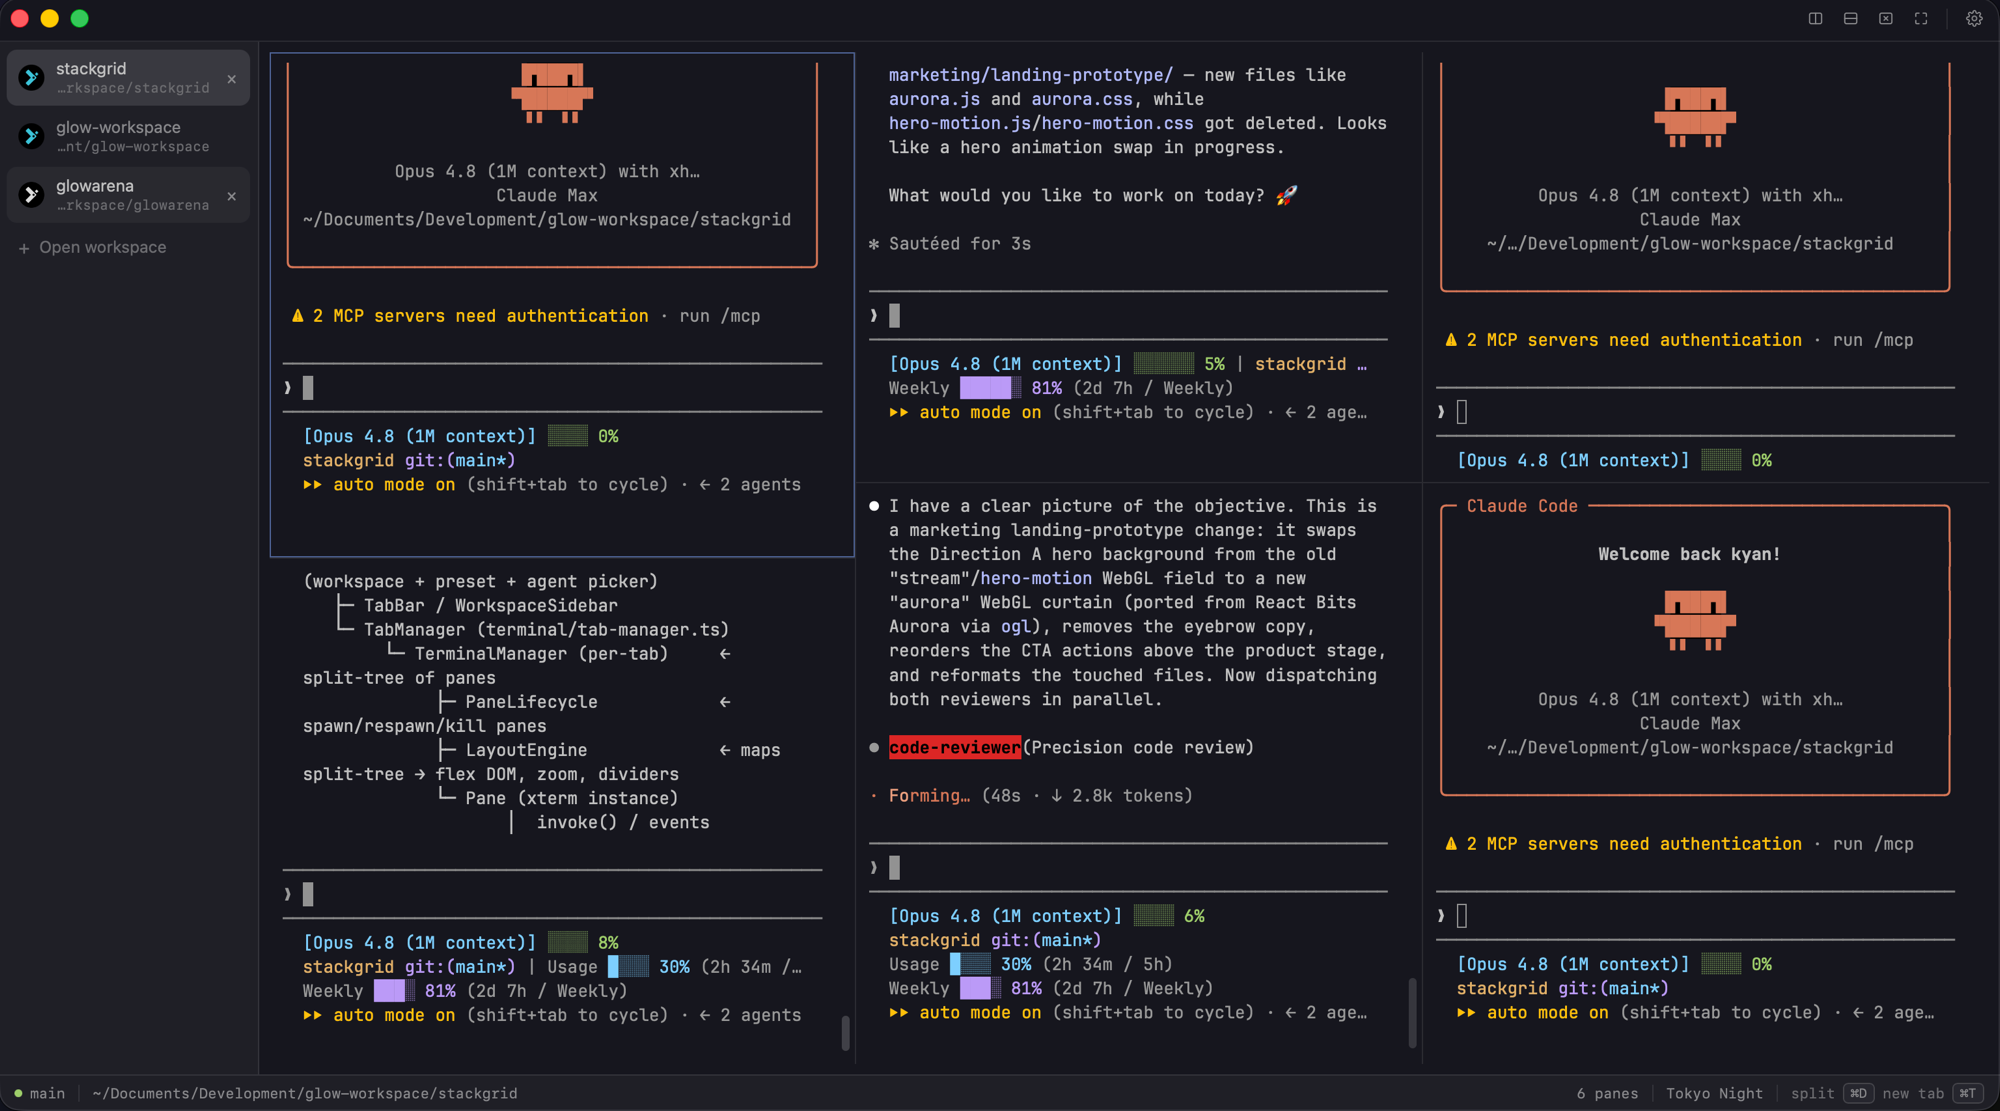Click the marketing/landing-prototype/ path link
2000x1111 pixels.
pos(1031,75)
